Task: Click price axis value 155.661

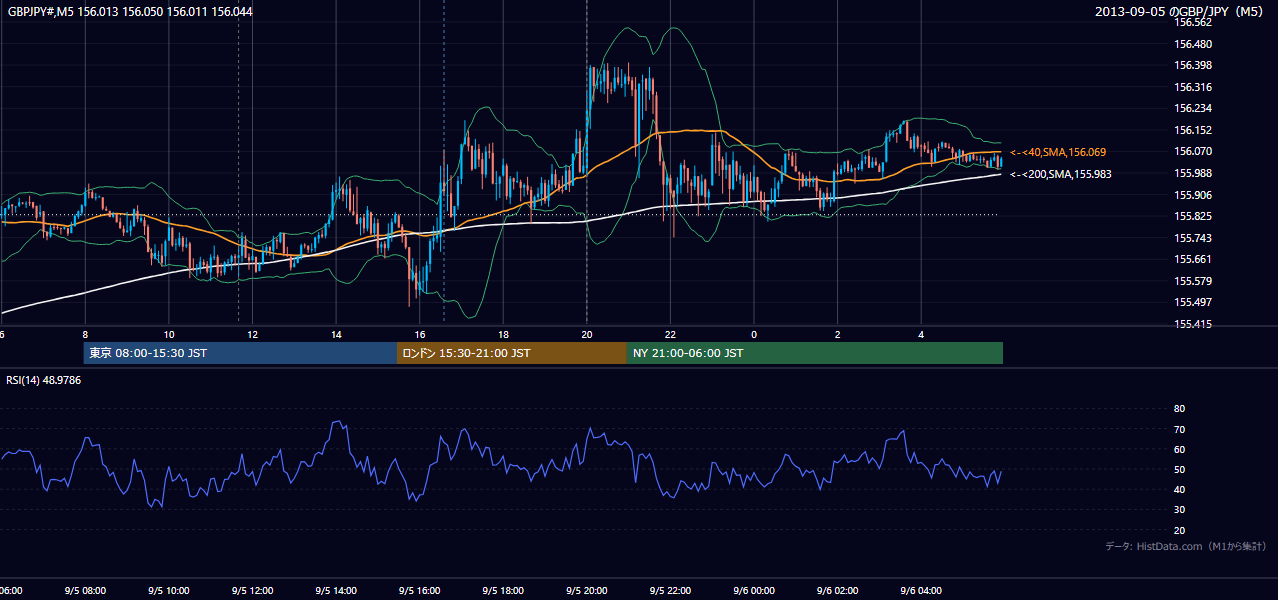Action: (x=1192, y=259)
